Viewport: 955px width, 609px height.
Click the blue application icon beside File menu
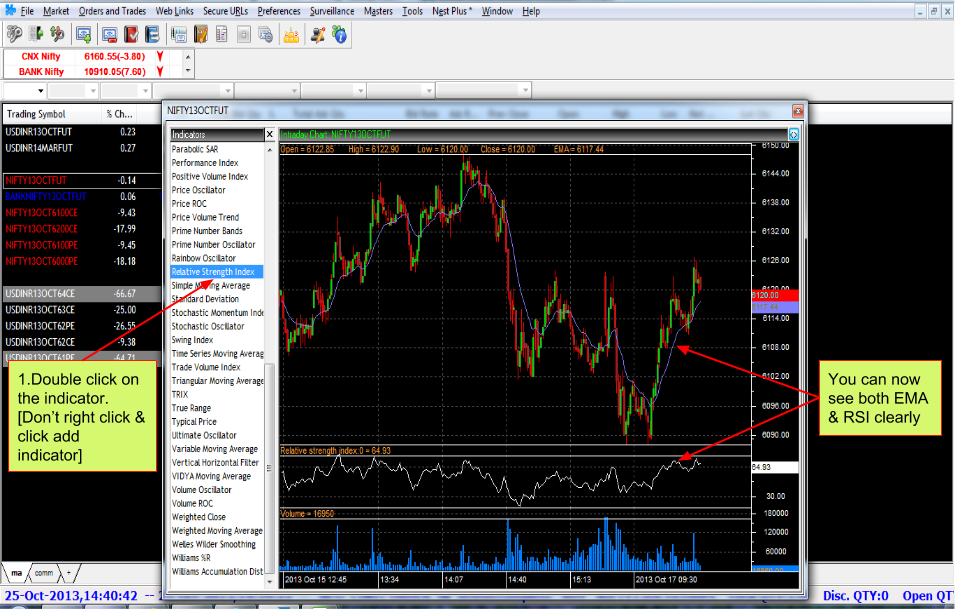[10, 10]
